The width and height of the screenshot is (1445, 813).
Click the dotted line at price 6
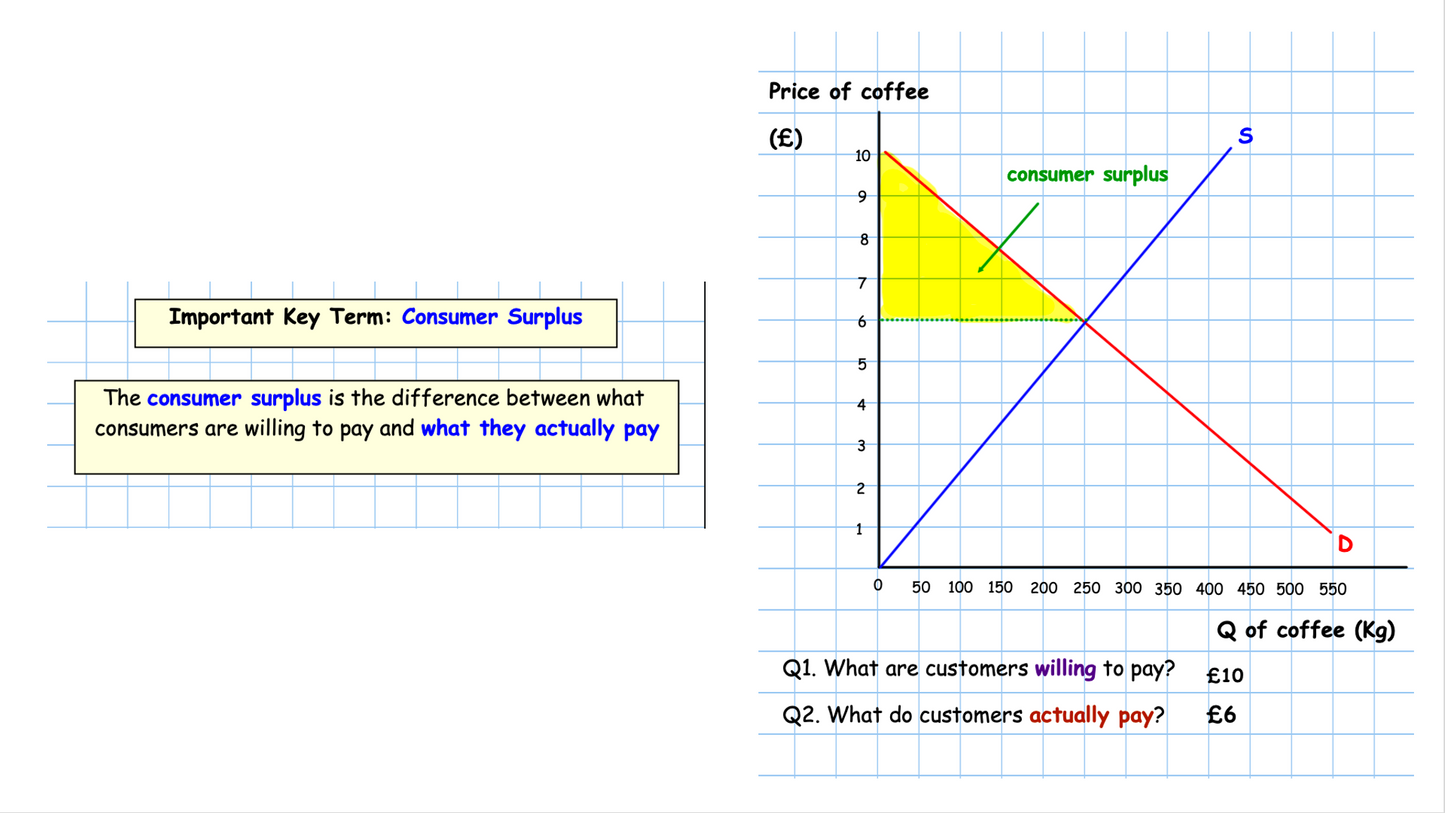tap(980, 319)
